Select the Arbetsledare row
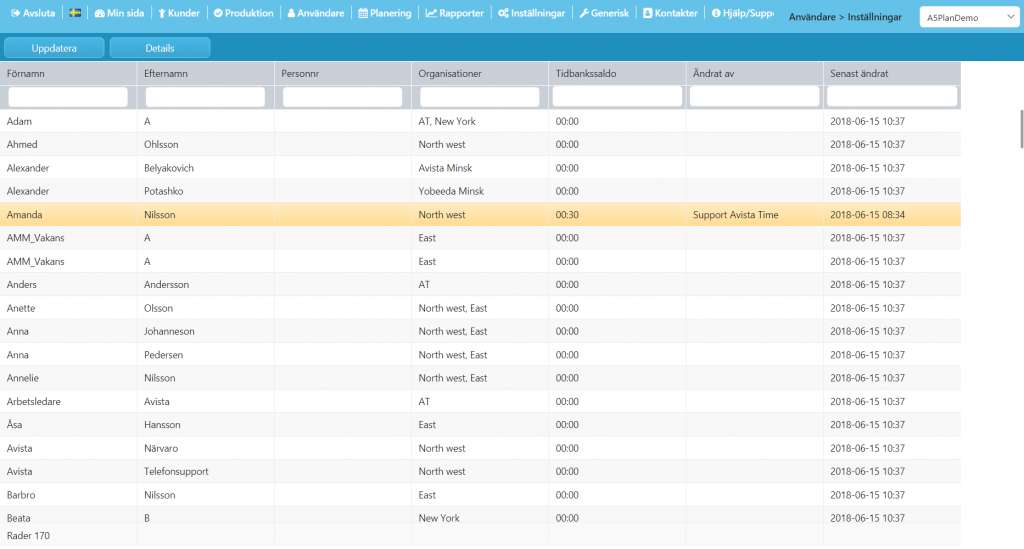This screenshot has height=549, width=1024. click(x=480, y=401)
